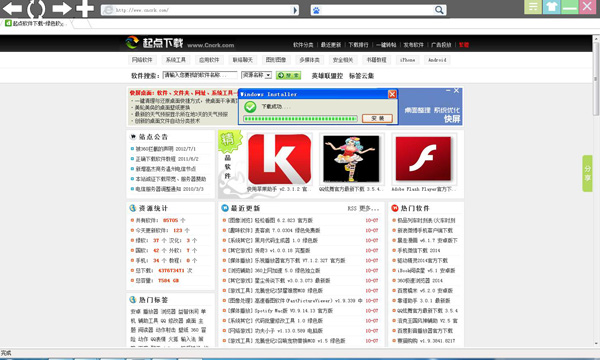Open the 英雄联盟控 link
600x360 pixels.
click(327, 76)
